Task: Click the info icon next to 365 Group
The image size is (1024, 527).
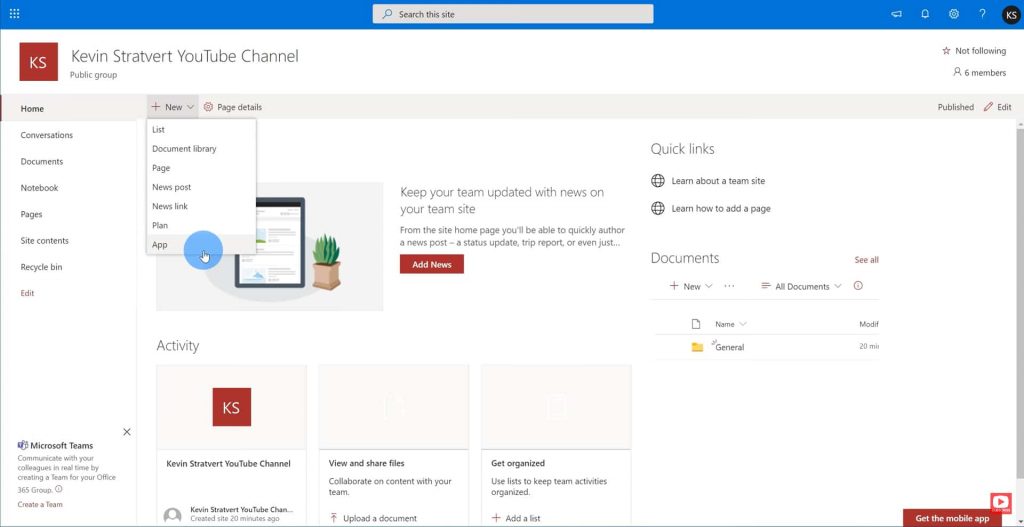Action: (x=59, y=489)
